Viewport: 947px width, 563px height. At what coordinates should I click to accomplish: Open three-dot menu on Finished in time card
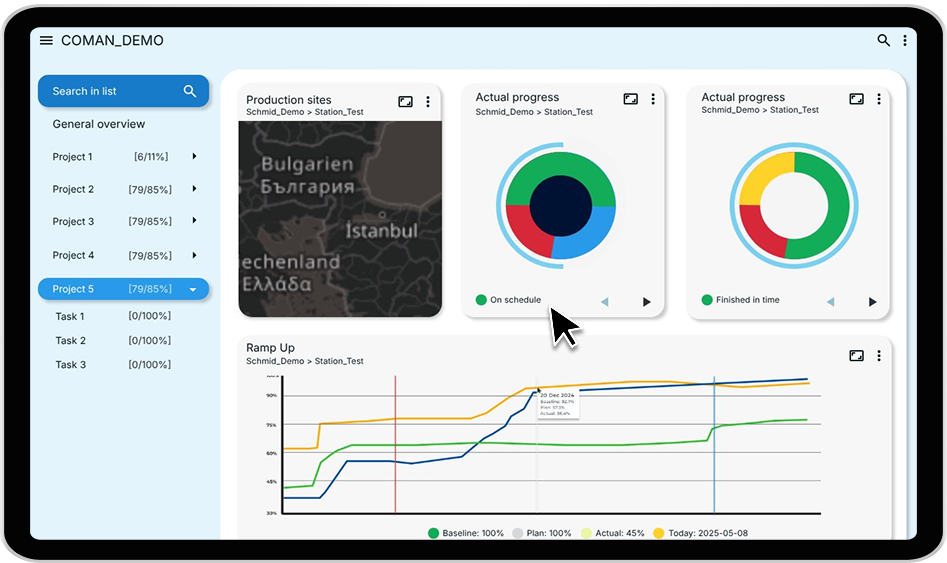pos(879,99)
